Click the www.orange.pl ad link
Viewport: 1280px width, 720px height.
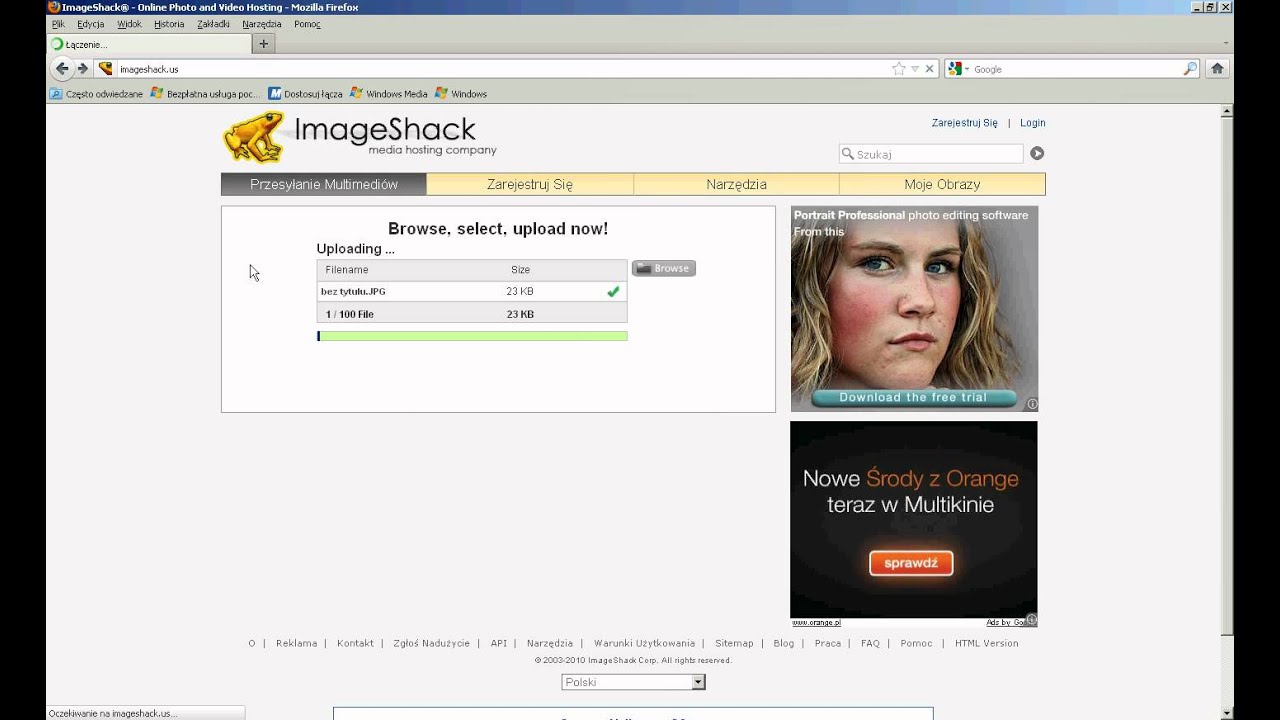[816, 622]
